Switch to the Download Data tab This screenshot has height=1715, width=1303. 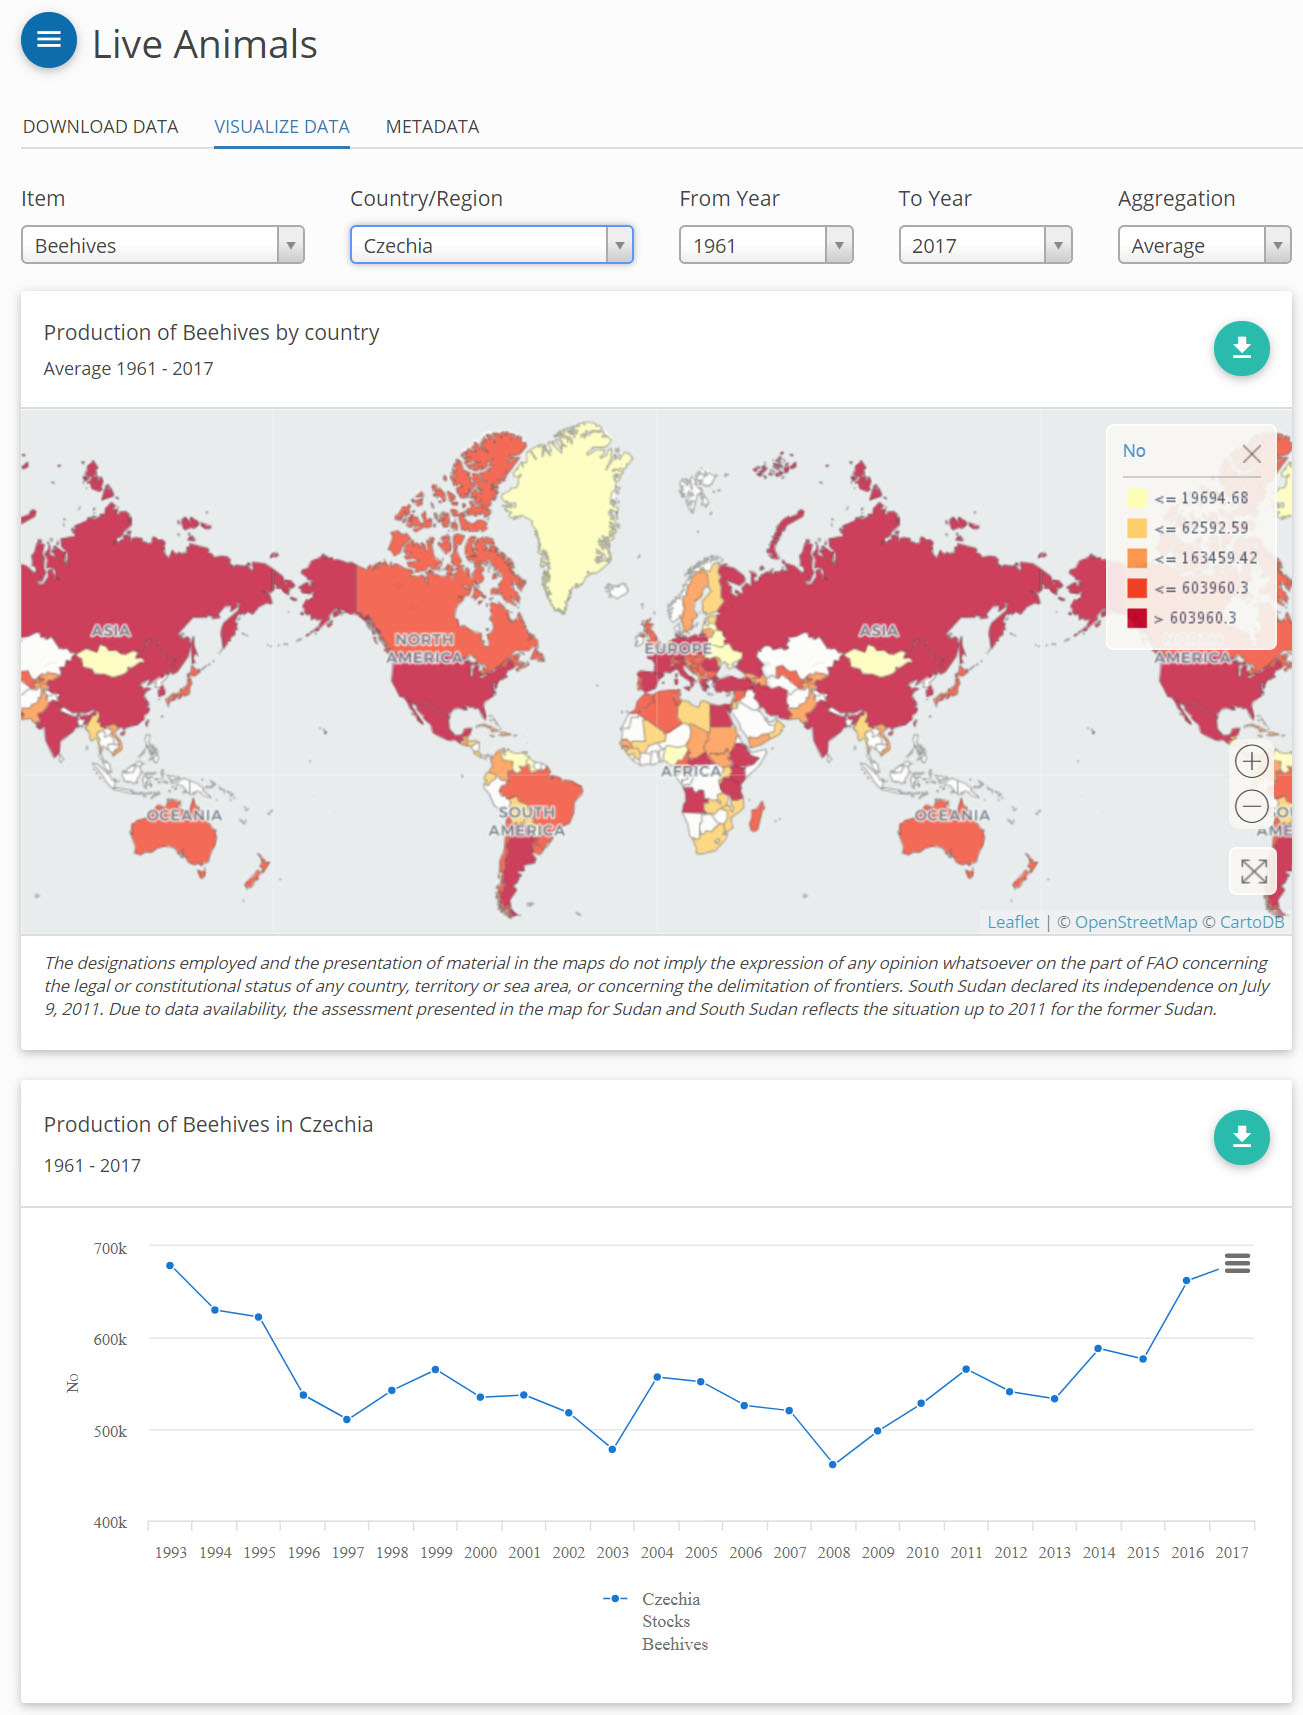(x=100, y=127)
